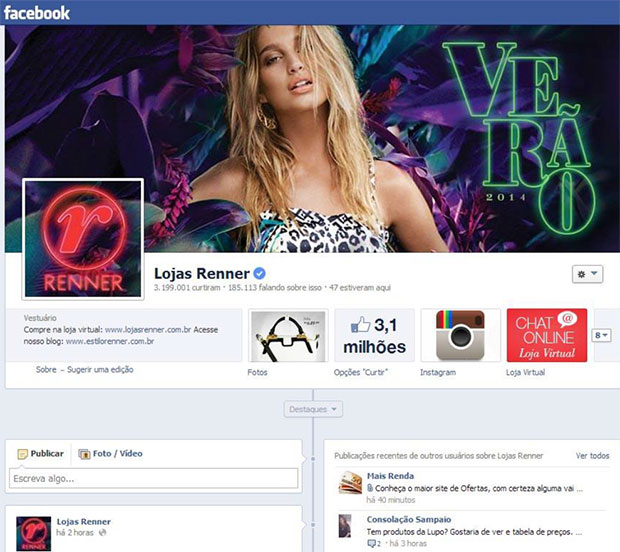The height and width of the screenshot is (552, 620).
Task: Focus the Escreva algo text field
Action: click(x=153, y=478)
